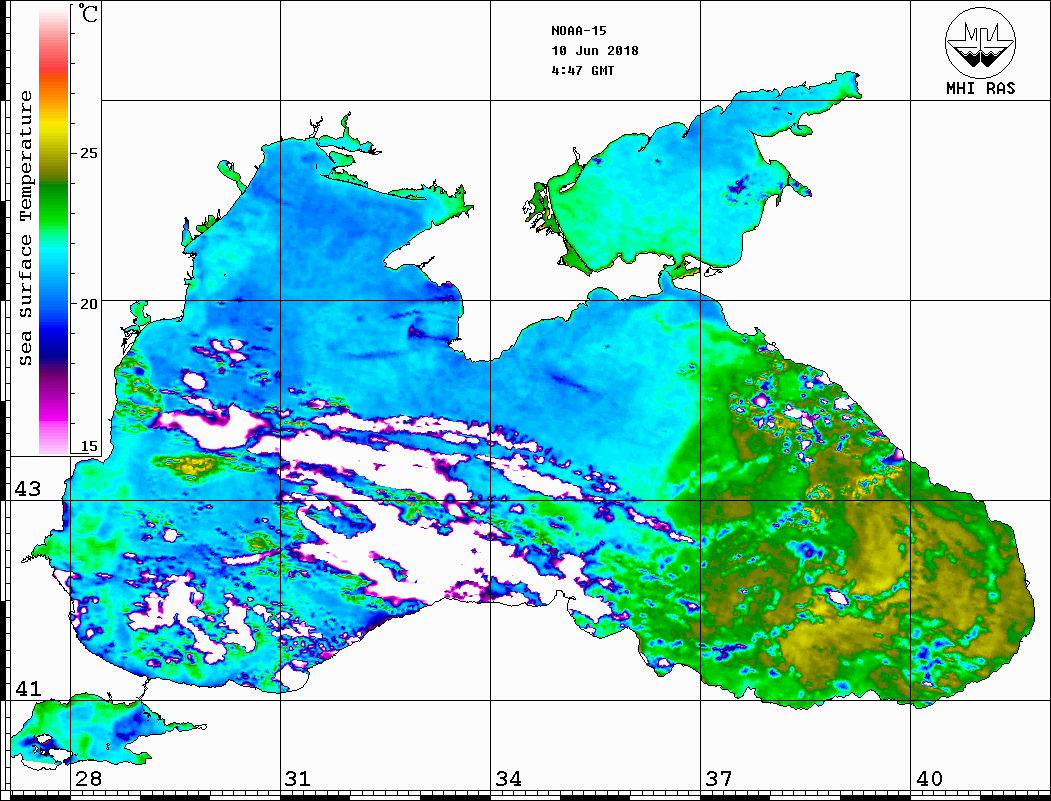Click longitude label '37'
This screenshot has height=801, width=1051.
click(719, 779)
